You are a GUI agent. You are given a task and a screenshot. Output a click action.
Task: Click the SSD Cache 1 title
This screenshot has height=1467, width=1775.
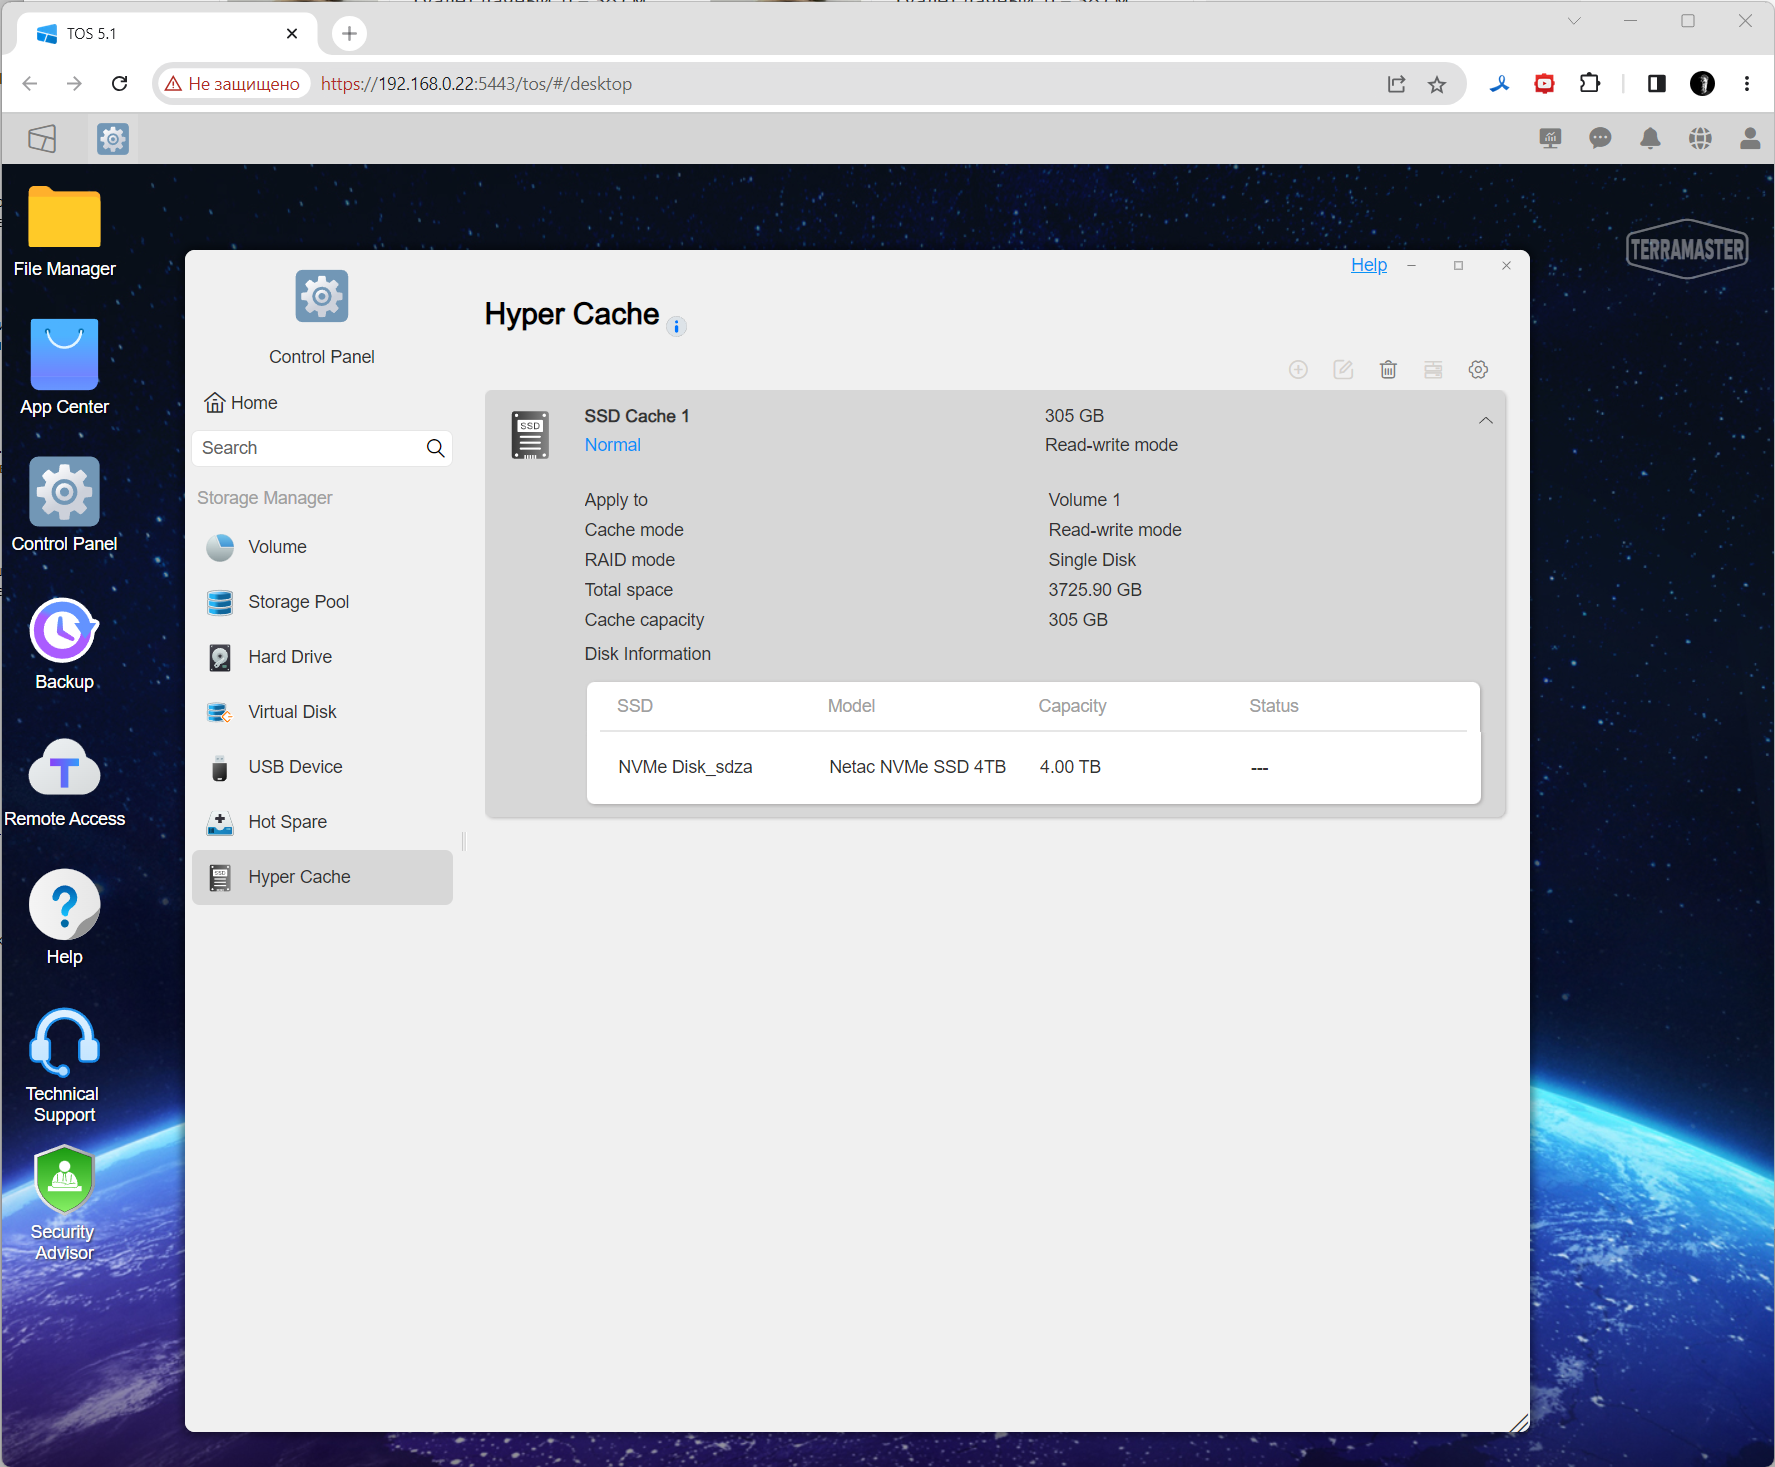point(637,416)
